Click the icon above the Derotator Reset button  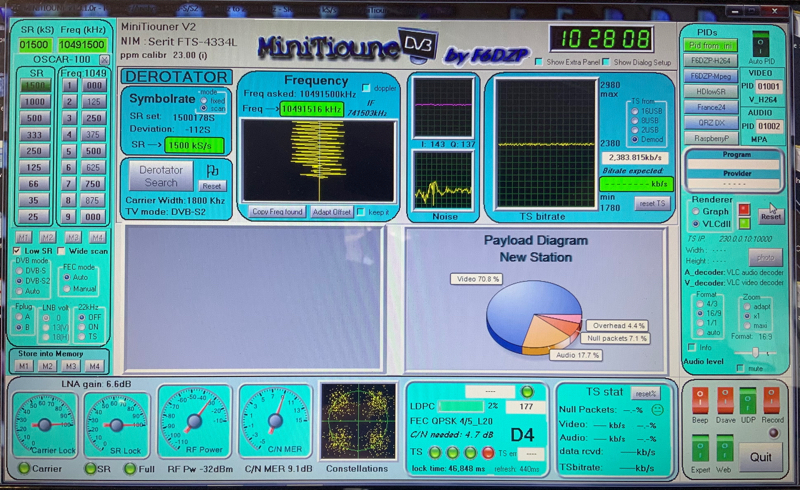click(x=212, y=170)
